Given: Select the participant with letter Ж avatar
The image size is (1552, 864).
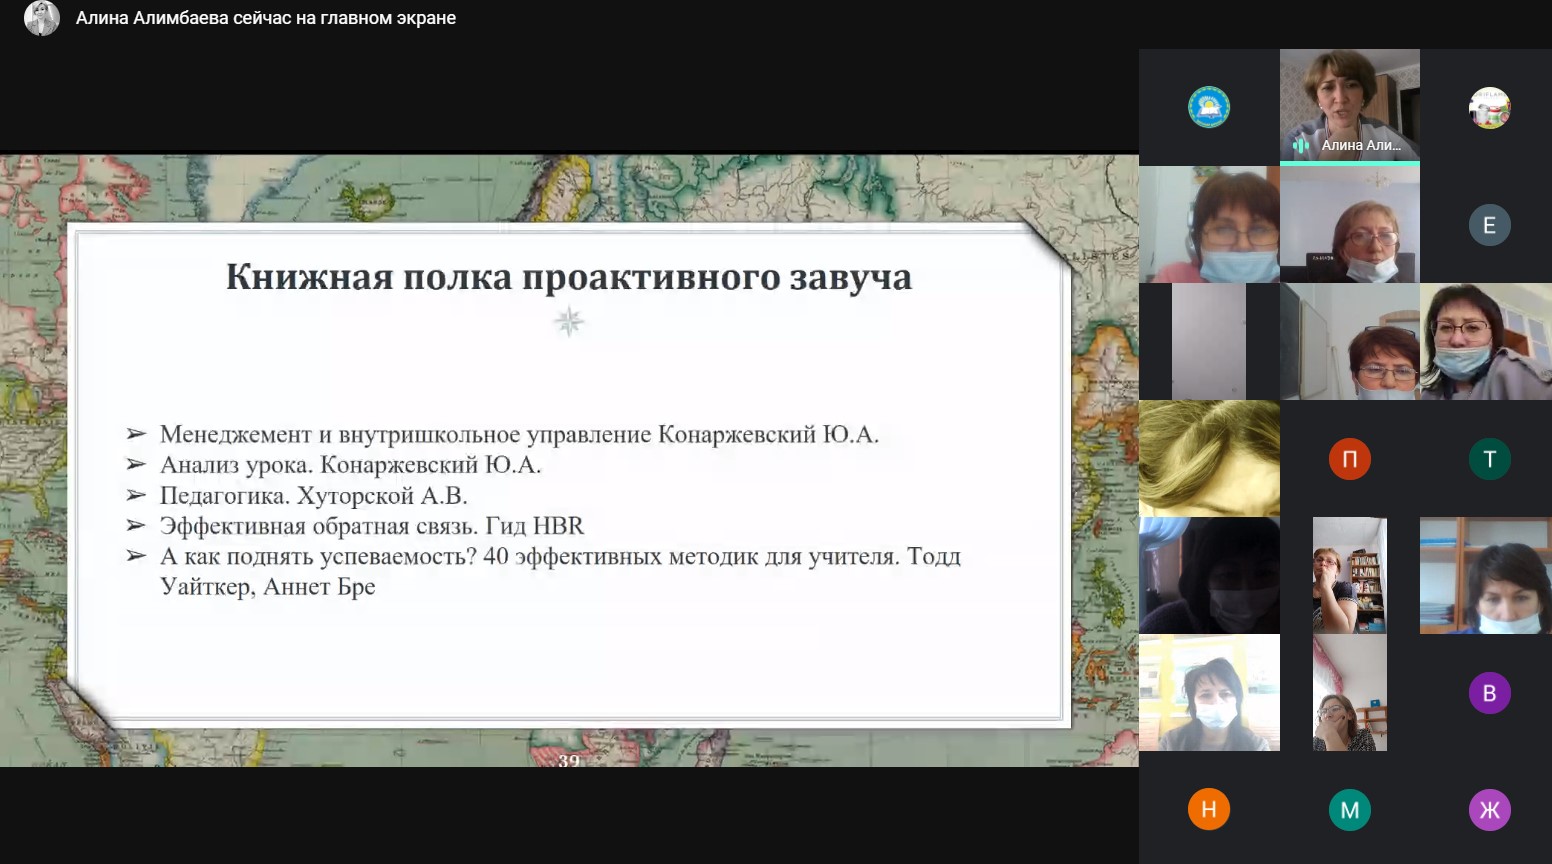Looking at the screenshot, I should pos(1489,810).
